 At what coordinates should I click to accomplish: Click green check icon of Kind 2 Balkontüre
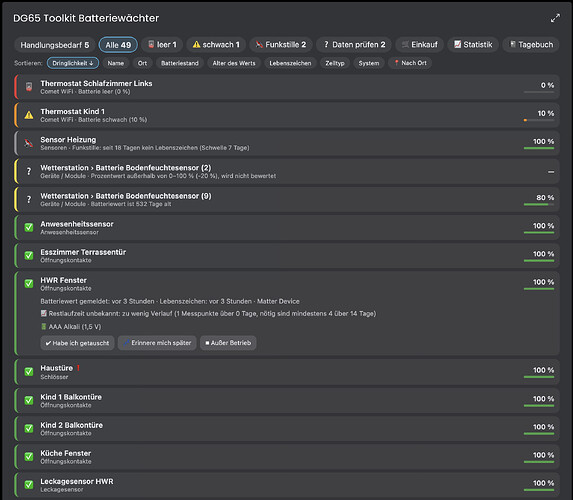[29, 428]
